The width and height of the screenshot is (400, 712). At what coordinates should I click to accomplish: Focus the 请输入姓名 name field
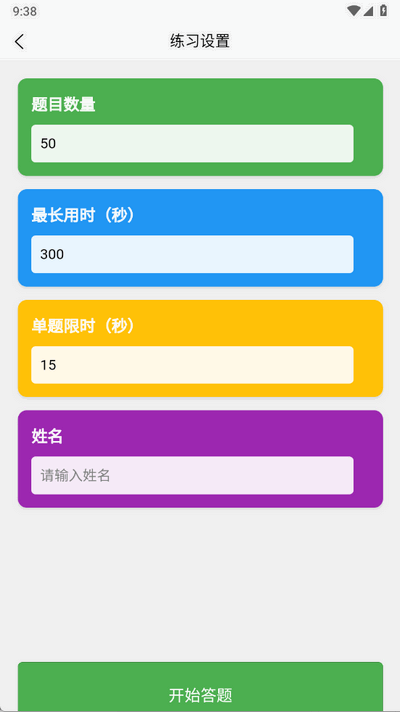pos(192,475)
